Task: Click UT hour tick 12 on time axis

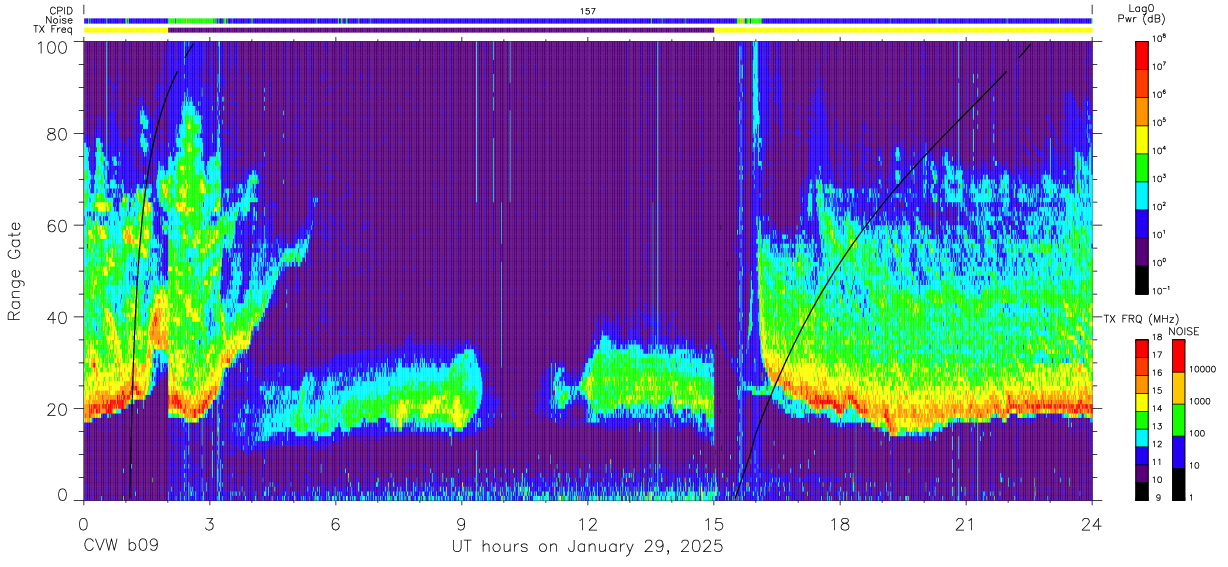Action: click(588, 524)
